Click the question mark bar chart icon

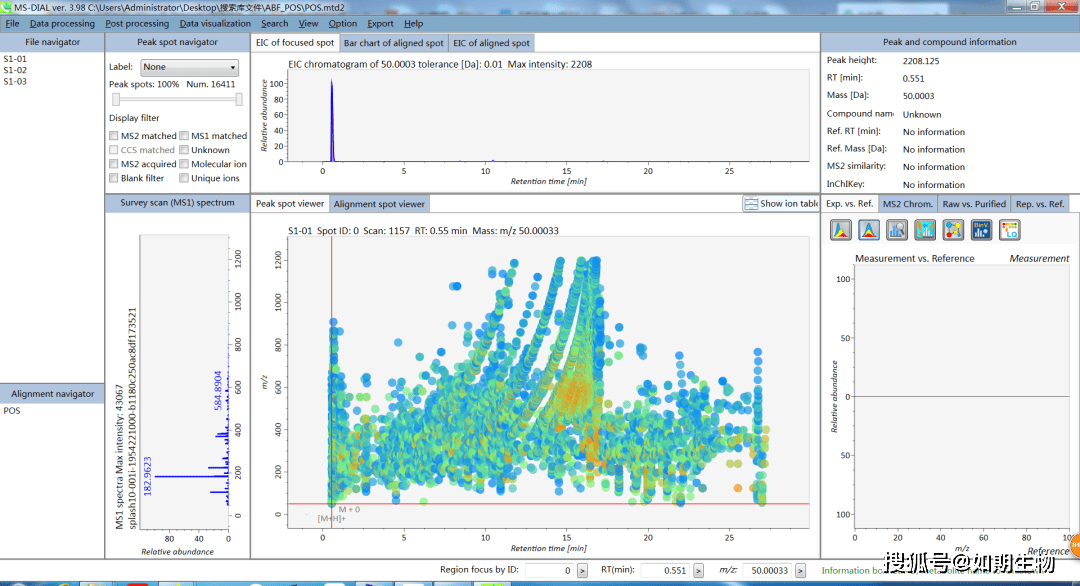click(925, 230)
